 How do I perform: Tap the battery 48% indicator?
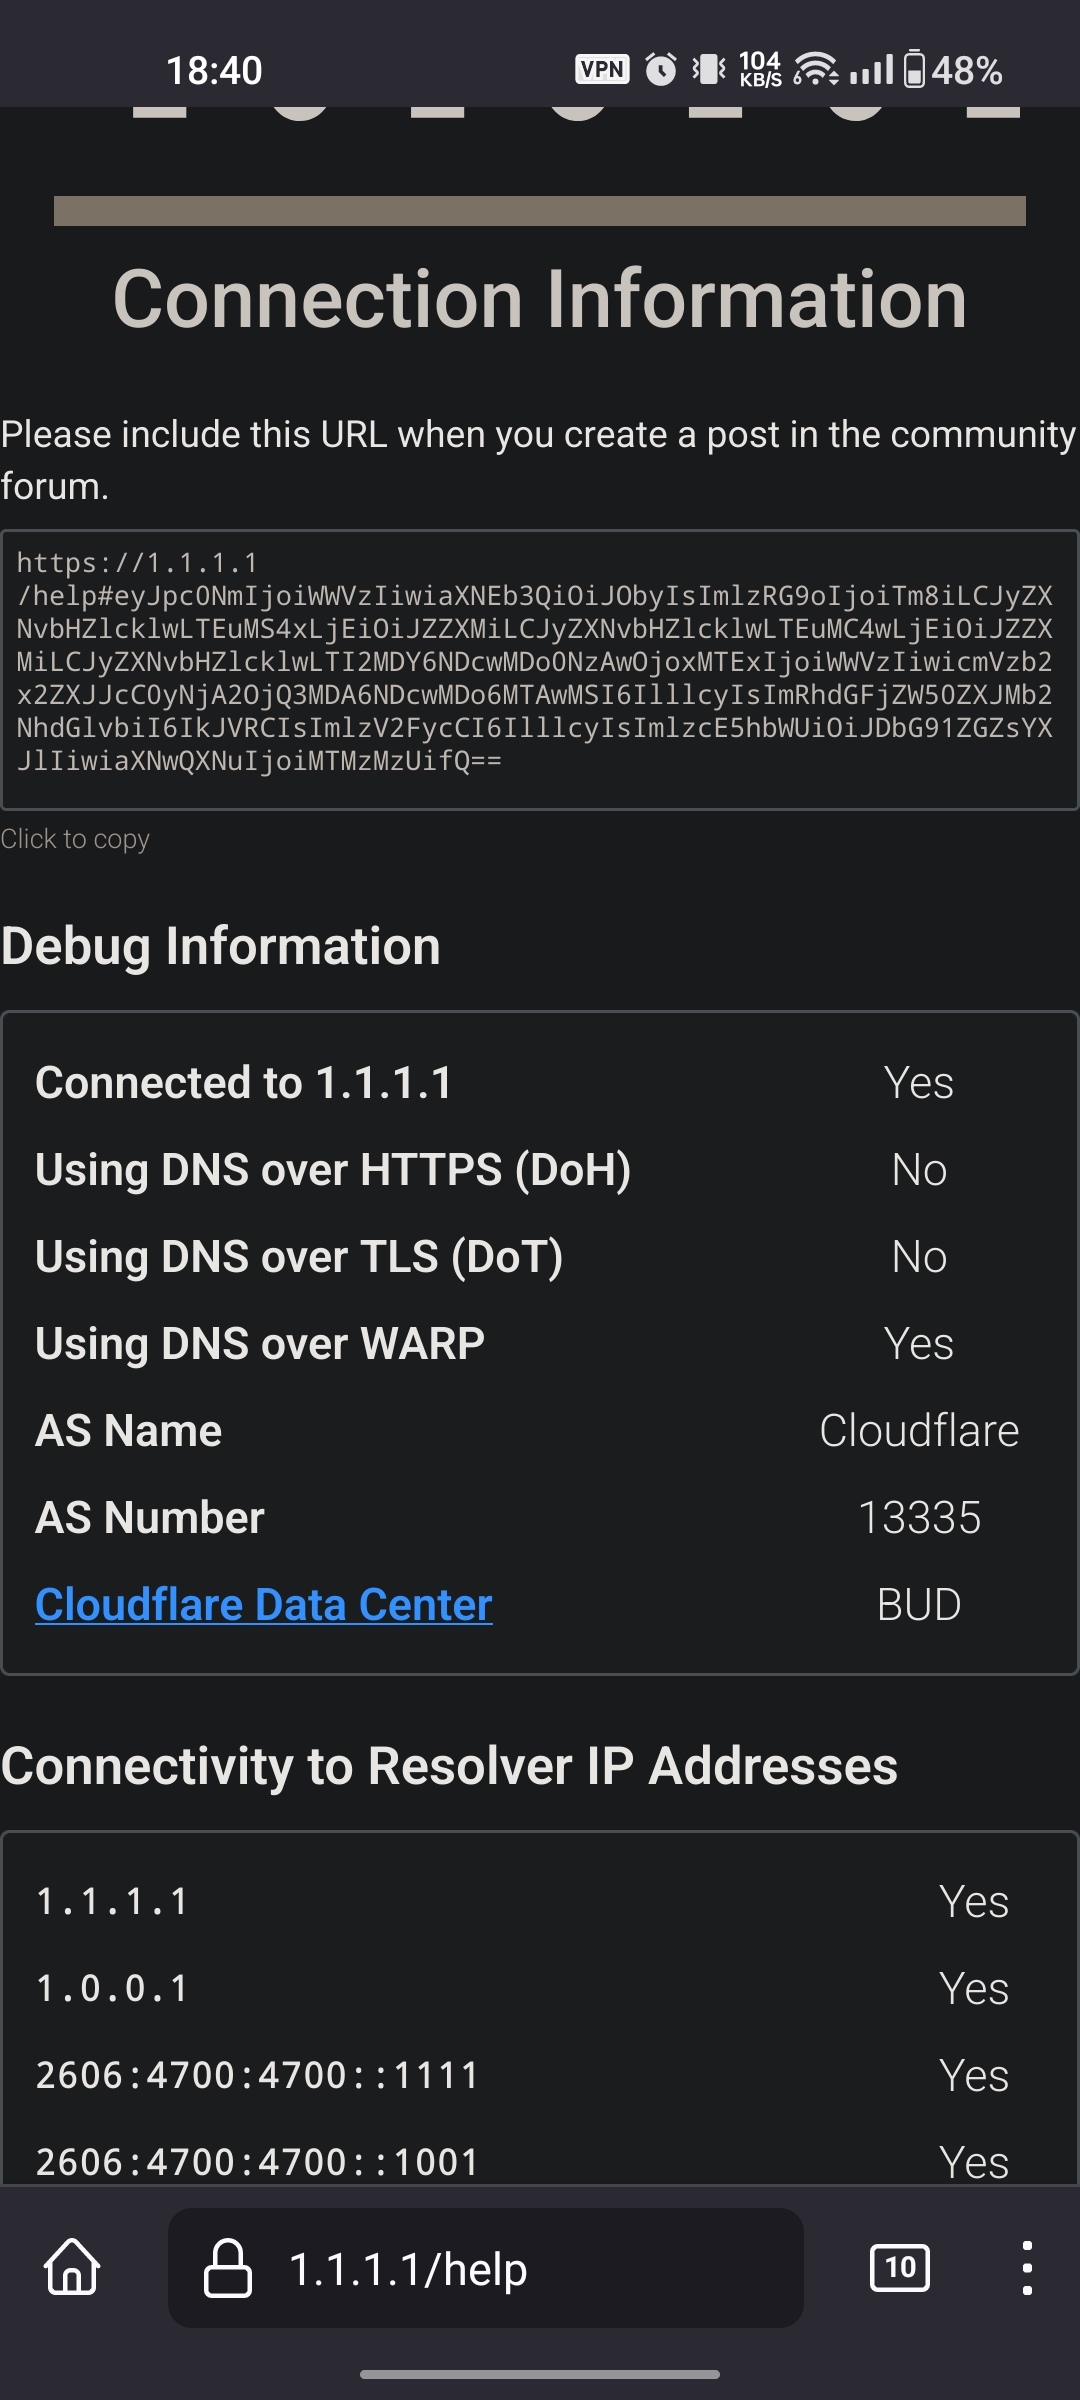pyautogui.click(x=953, y=70)
